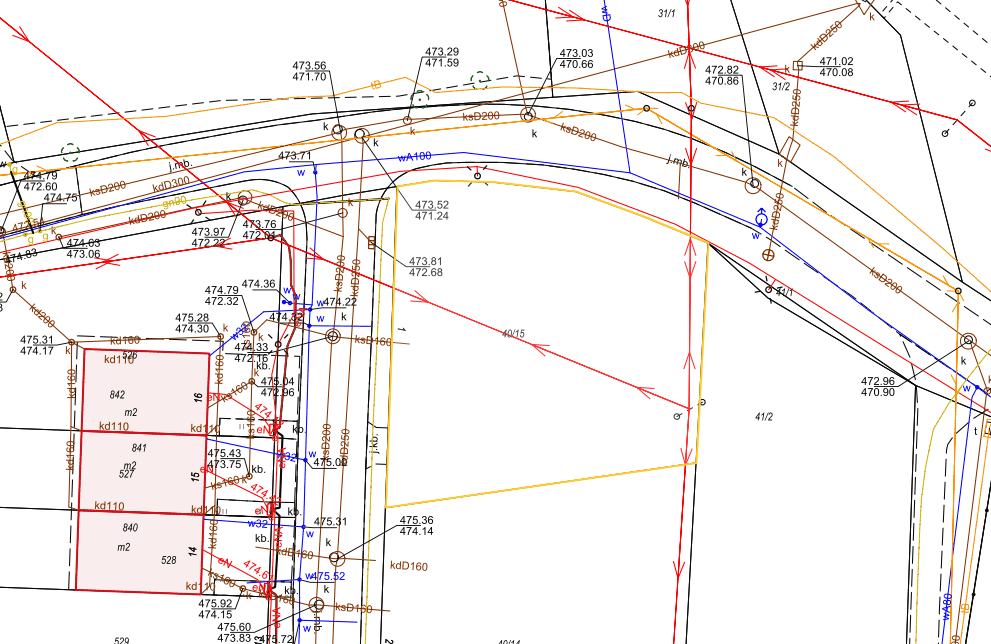
Task: Click the blue water hydrant symbol
Action: [x=761, y=217]
